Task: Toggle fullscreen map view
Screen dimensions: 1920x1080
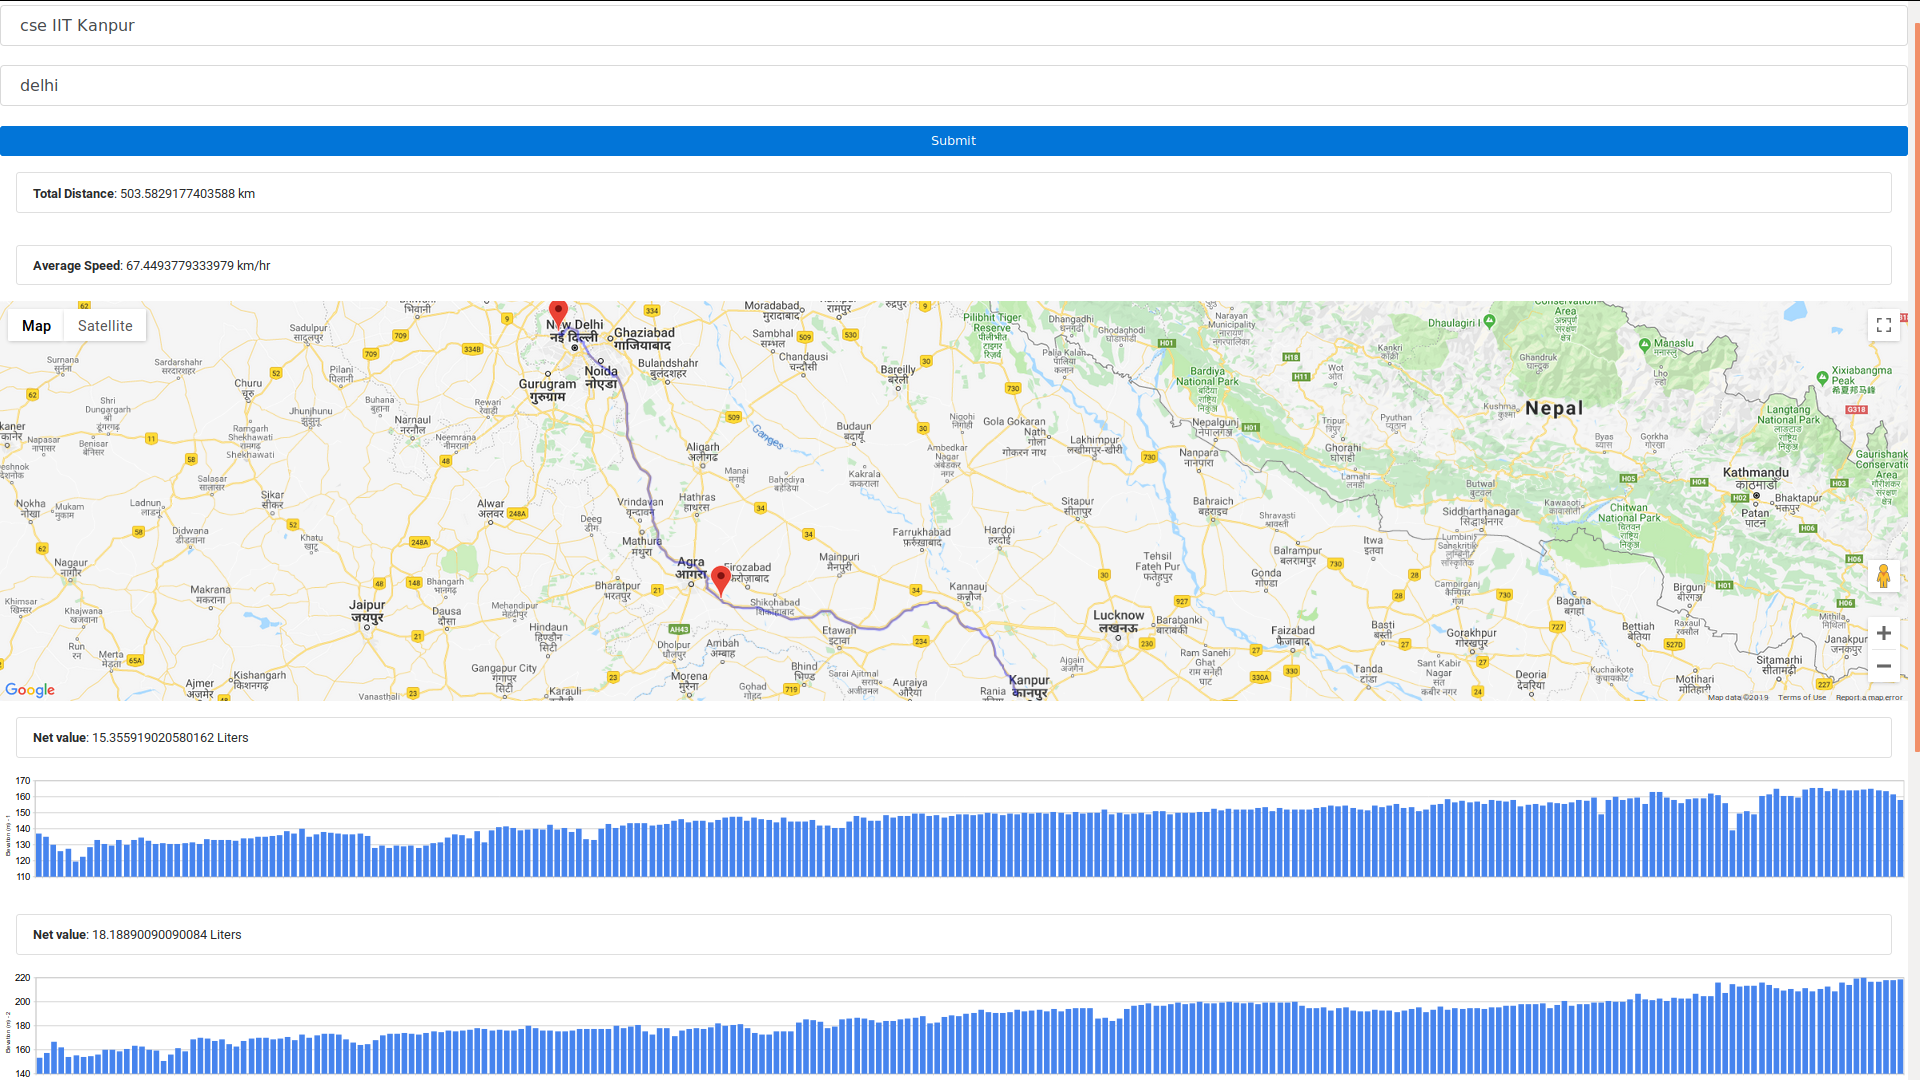Action: click(x=1883, y=325)
